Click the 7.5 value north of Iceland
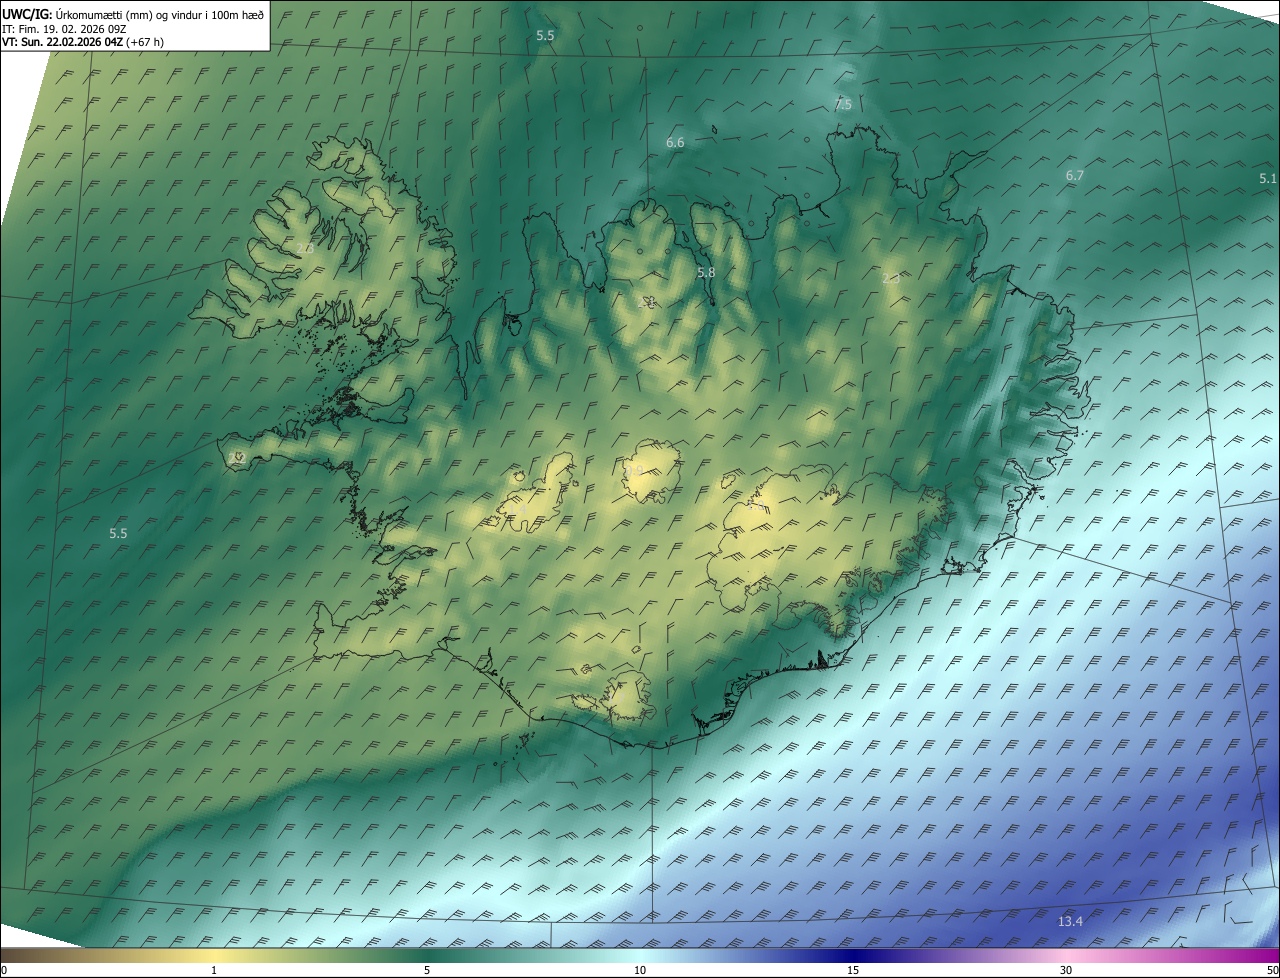The height and width of the screenshot is (978, 1280). click(x=843, y=104)
